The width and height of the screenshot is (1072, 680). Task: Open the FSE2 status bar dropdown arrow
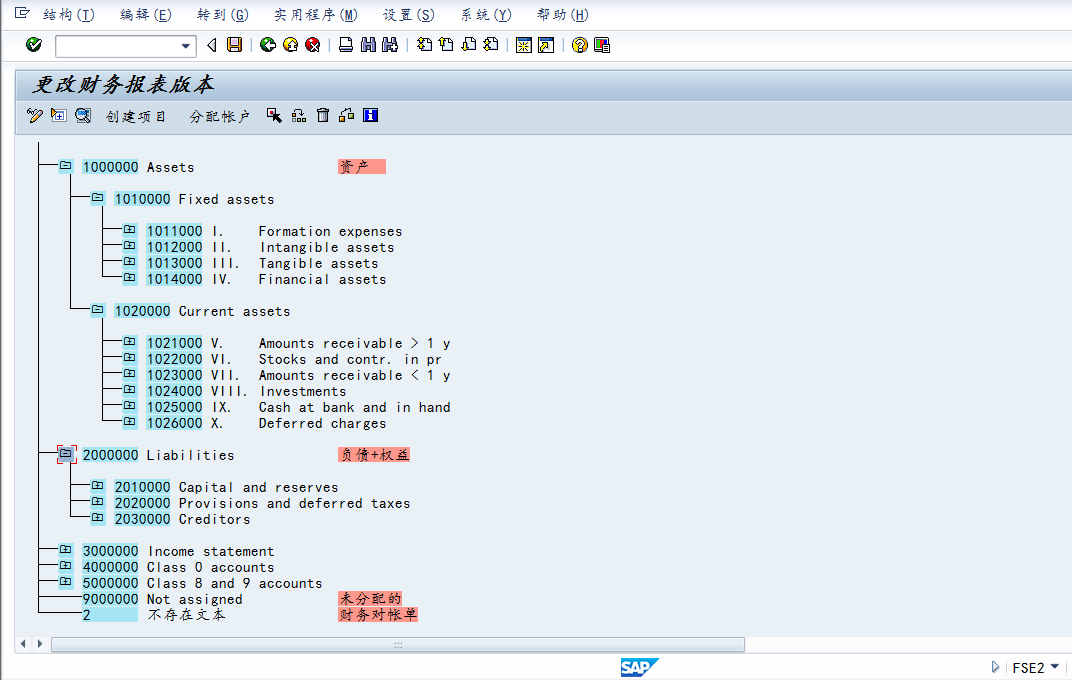click(x=1055, y=667)
